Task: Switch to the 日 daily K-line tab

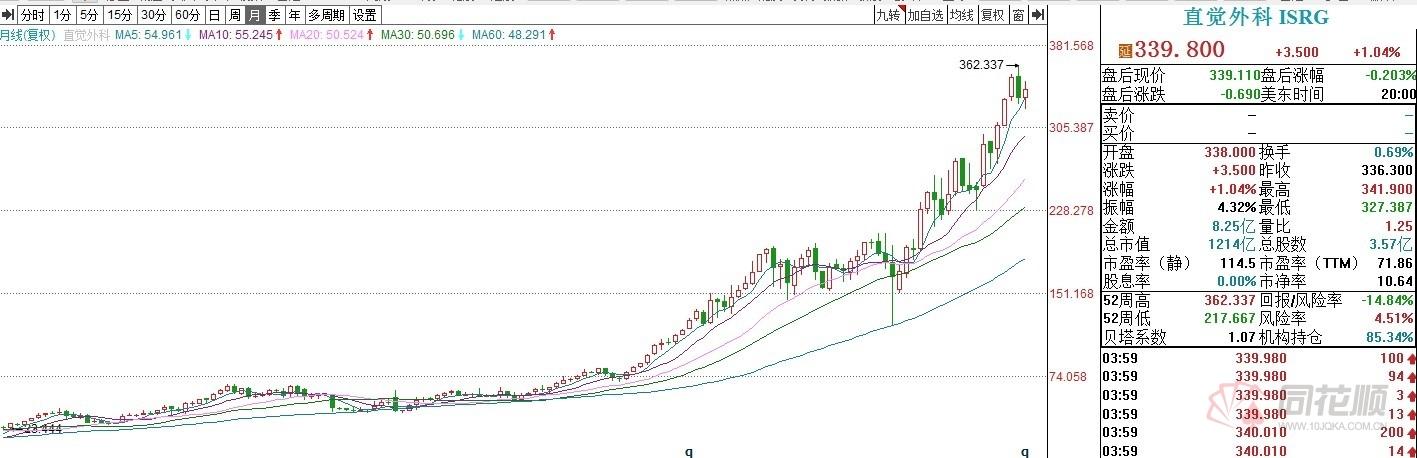Action: tap(214, 15)
